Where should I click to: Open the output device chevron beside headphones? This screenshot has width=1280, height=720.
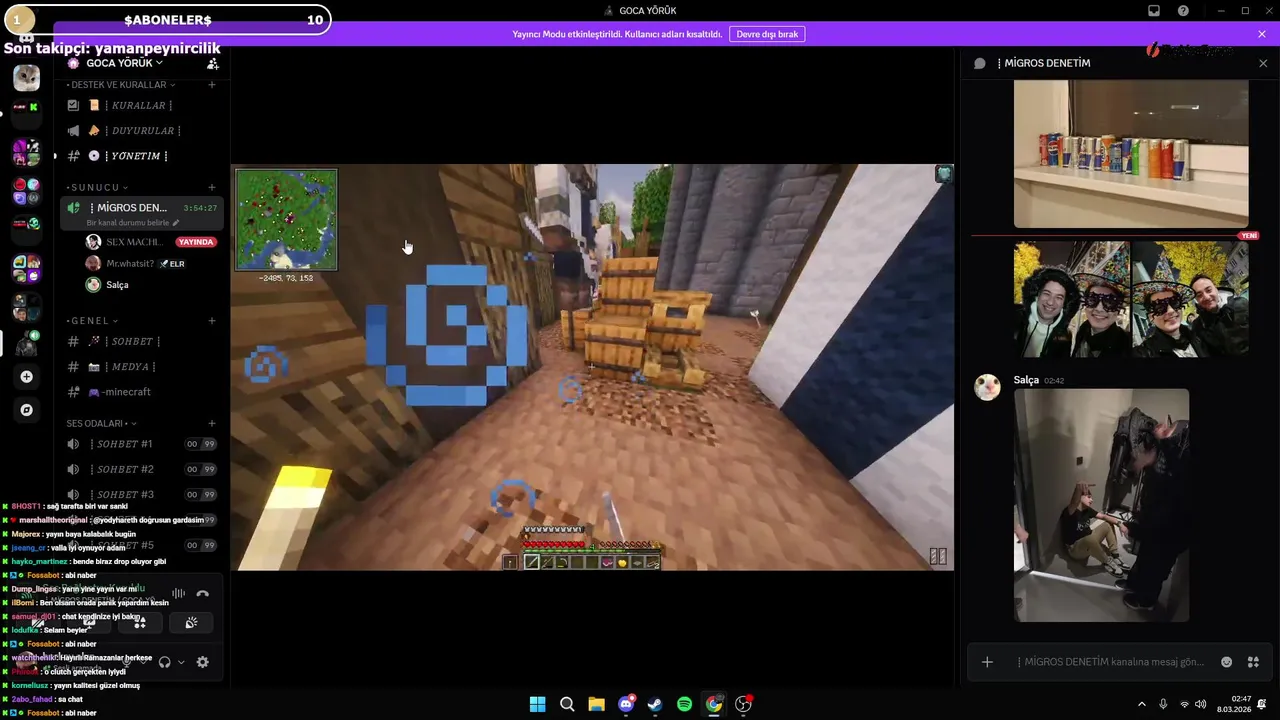coord(181,662)
